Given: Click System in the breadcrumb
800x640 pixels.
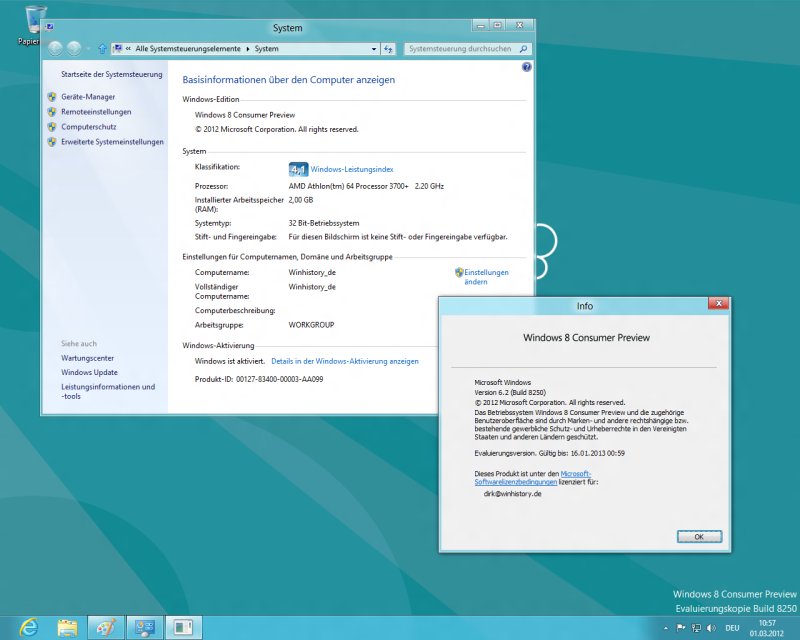Looking at the screenshot, I should coord(266,49).
